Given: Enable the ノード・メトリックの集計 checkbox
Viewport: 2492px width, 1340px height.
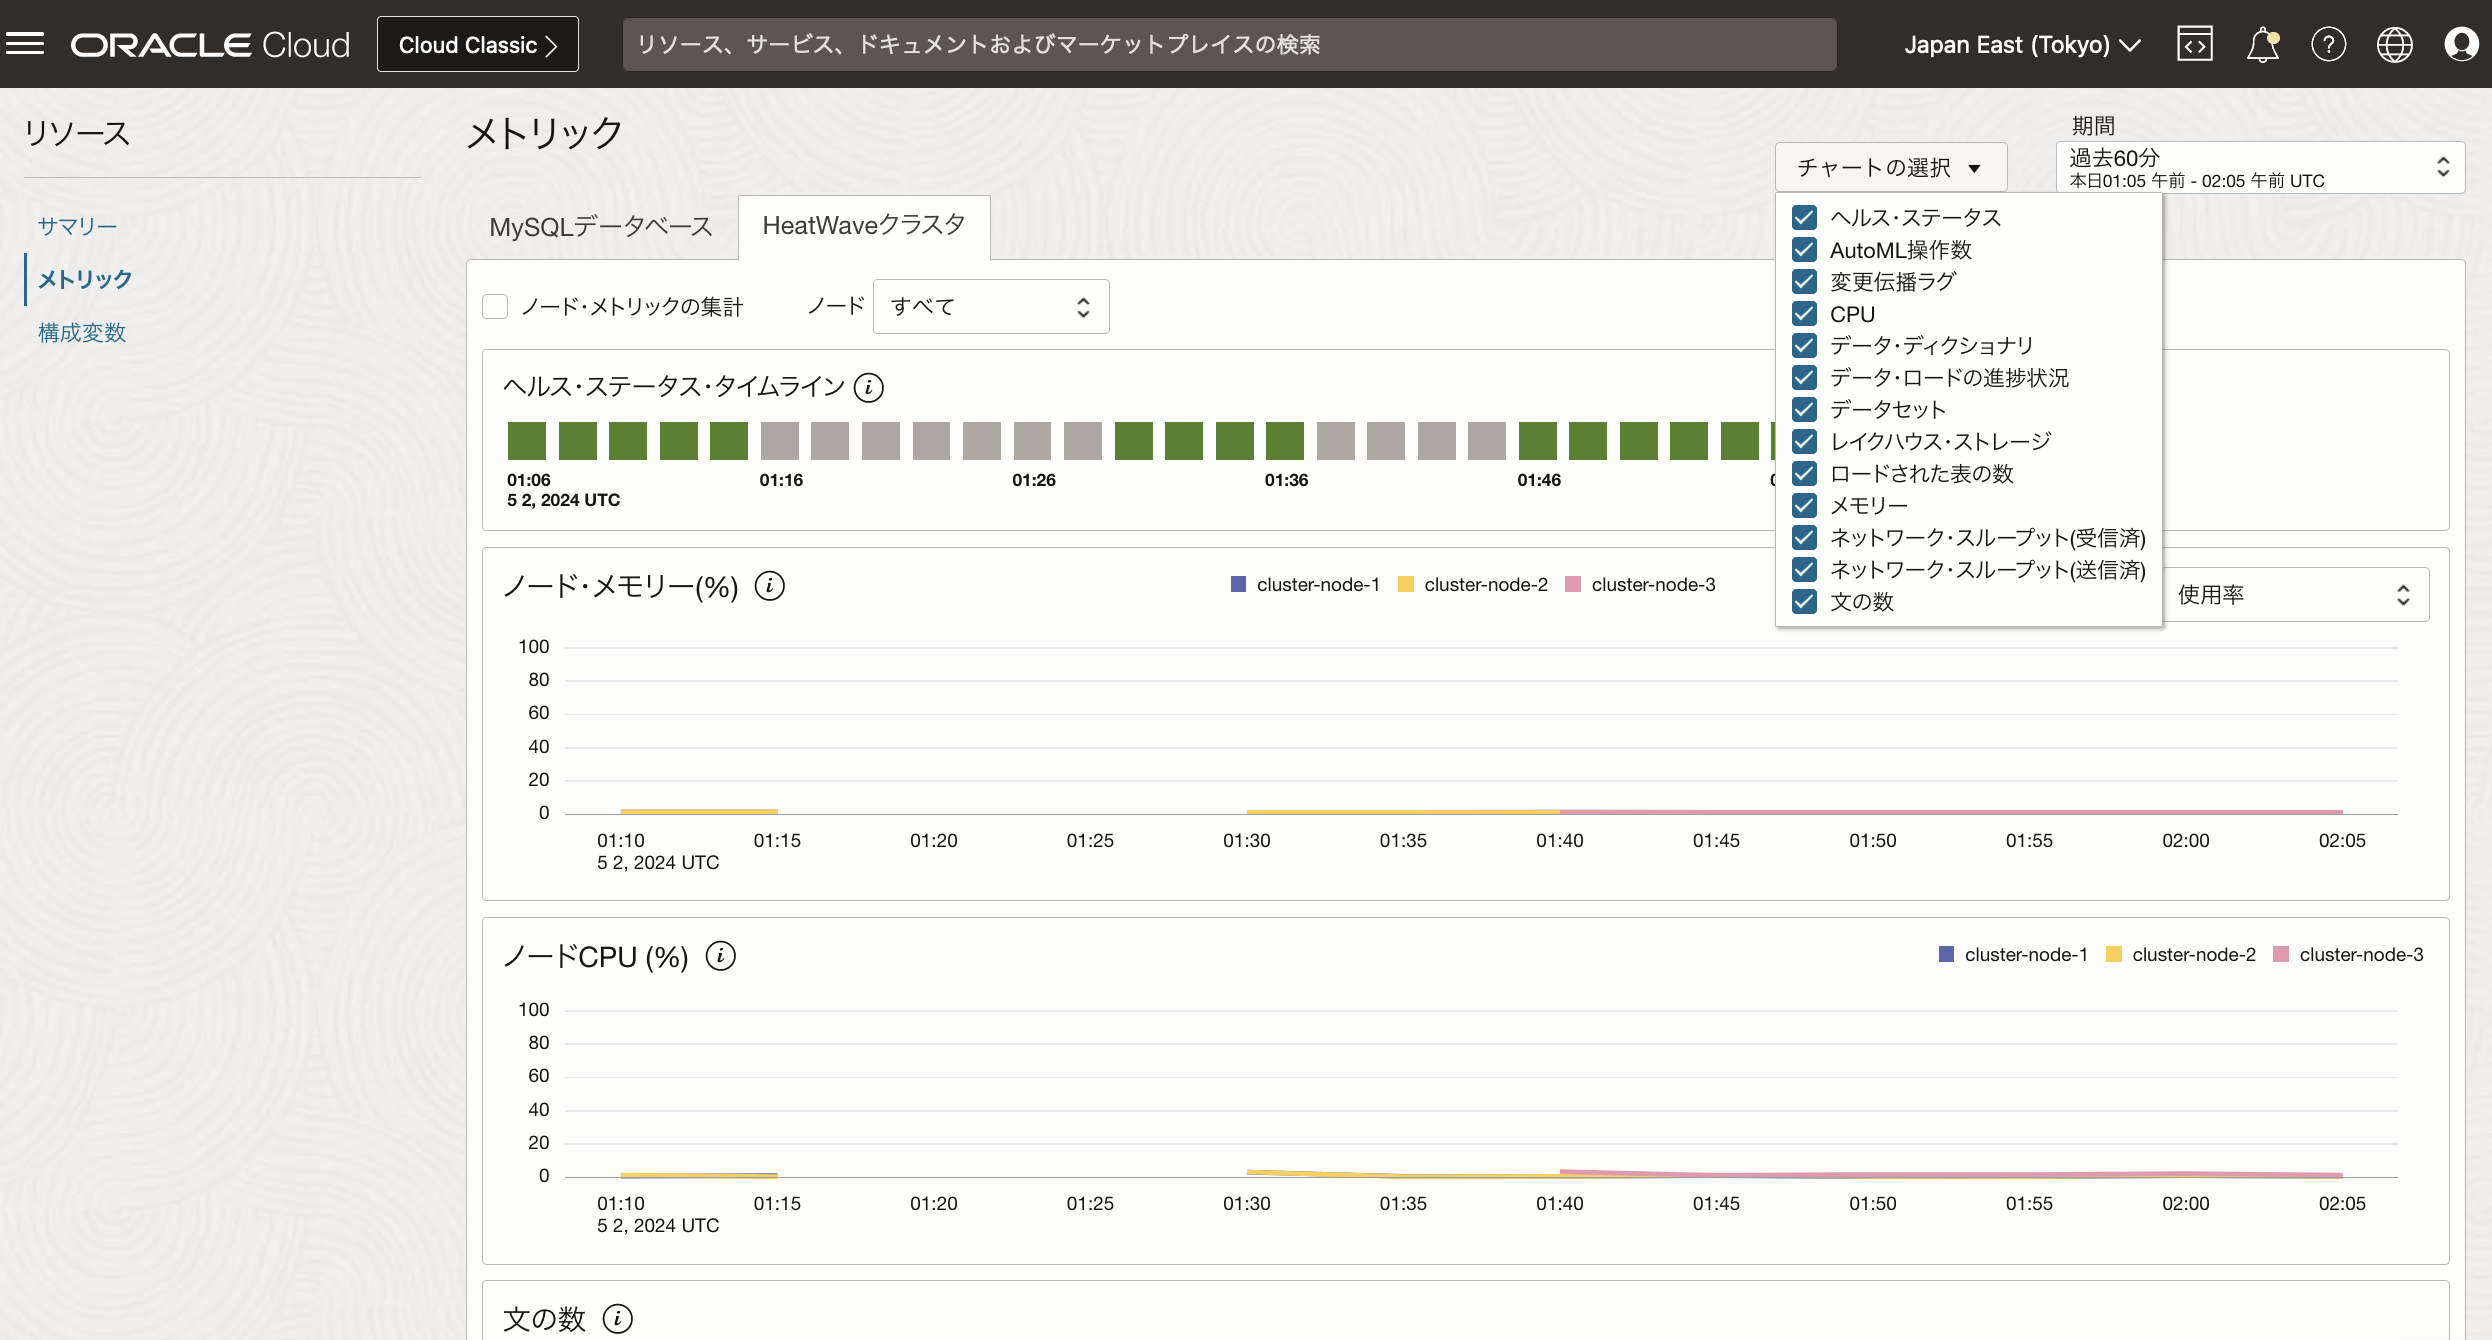Looking at the screenshot, I should (x=495, y=307).
